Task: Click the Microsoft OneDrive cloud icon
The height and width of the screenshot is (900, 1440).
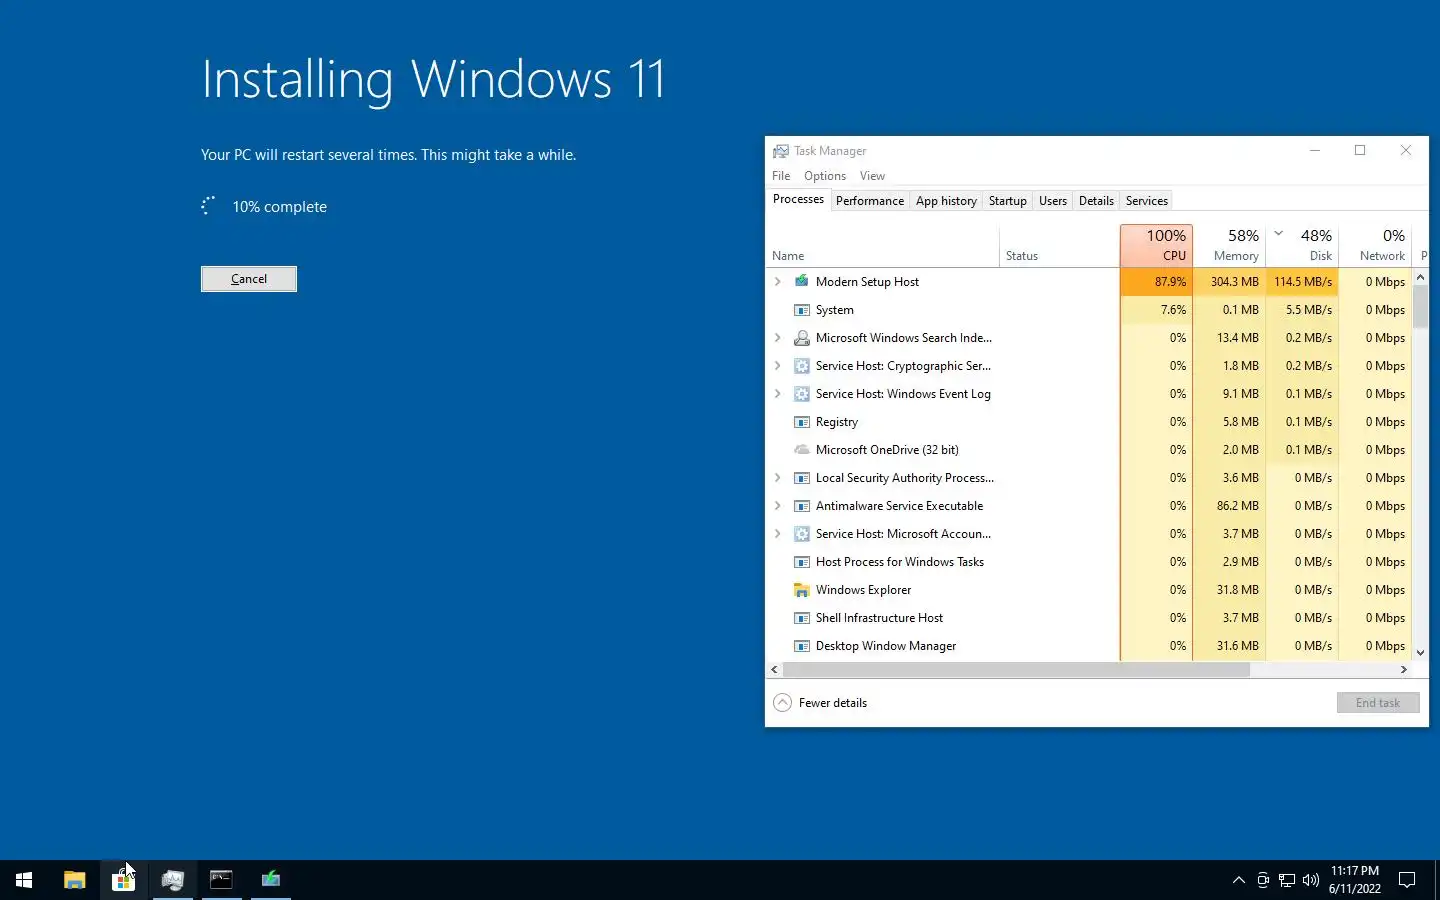Action: (x=801, y=450)
